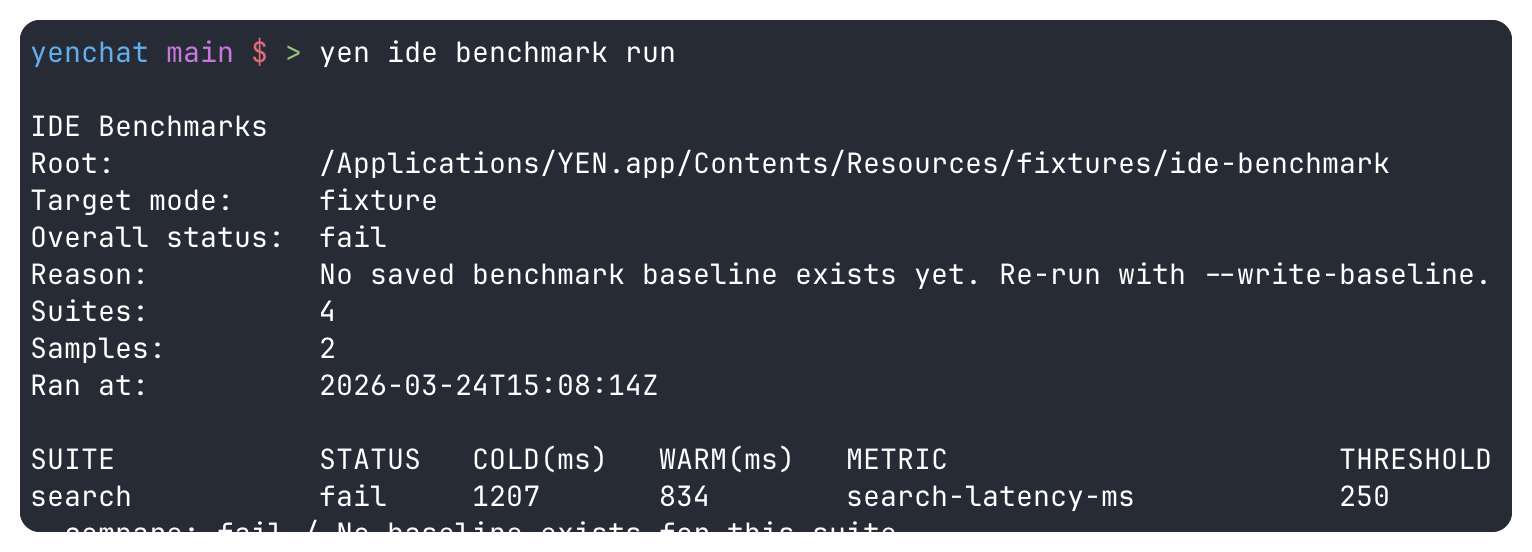
Task: Click the 'SUITE' column header
Action: pyautogui.click(x=73, y=460)
